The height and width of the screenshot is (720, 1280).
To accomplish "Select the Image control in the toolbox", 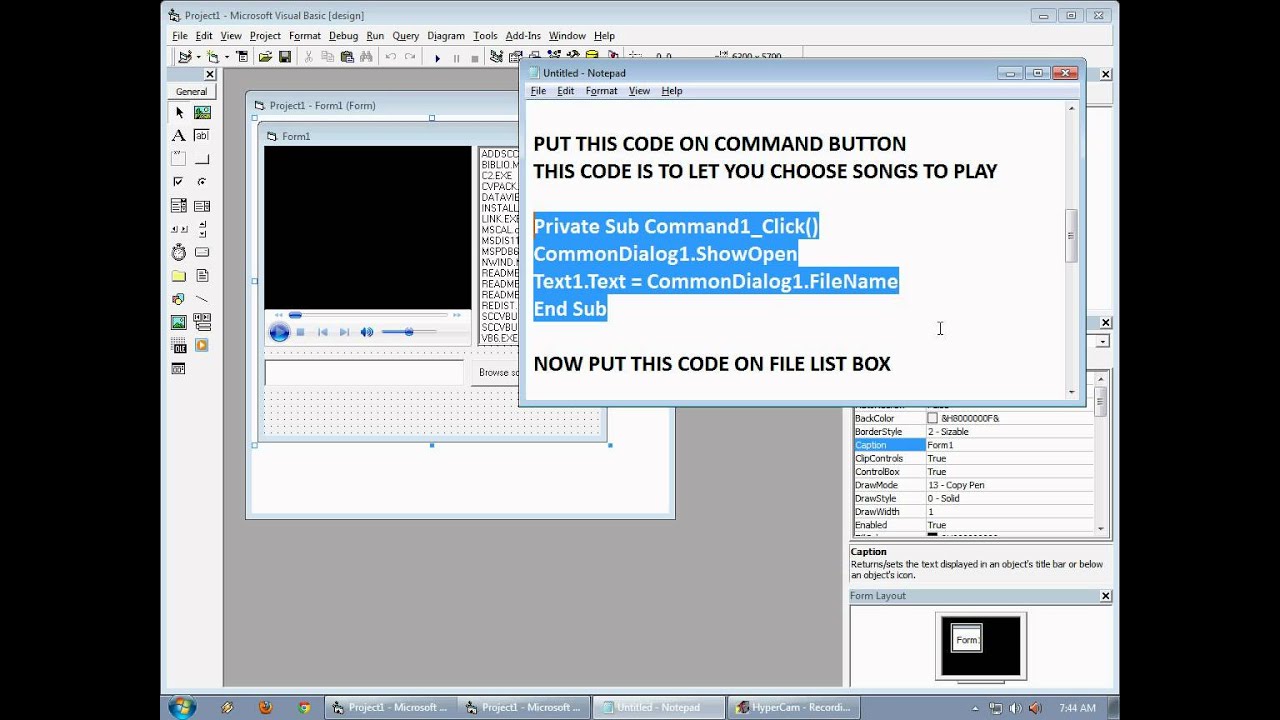I will tap(178, 322).
